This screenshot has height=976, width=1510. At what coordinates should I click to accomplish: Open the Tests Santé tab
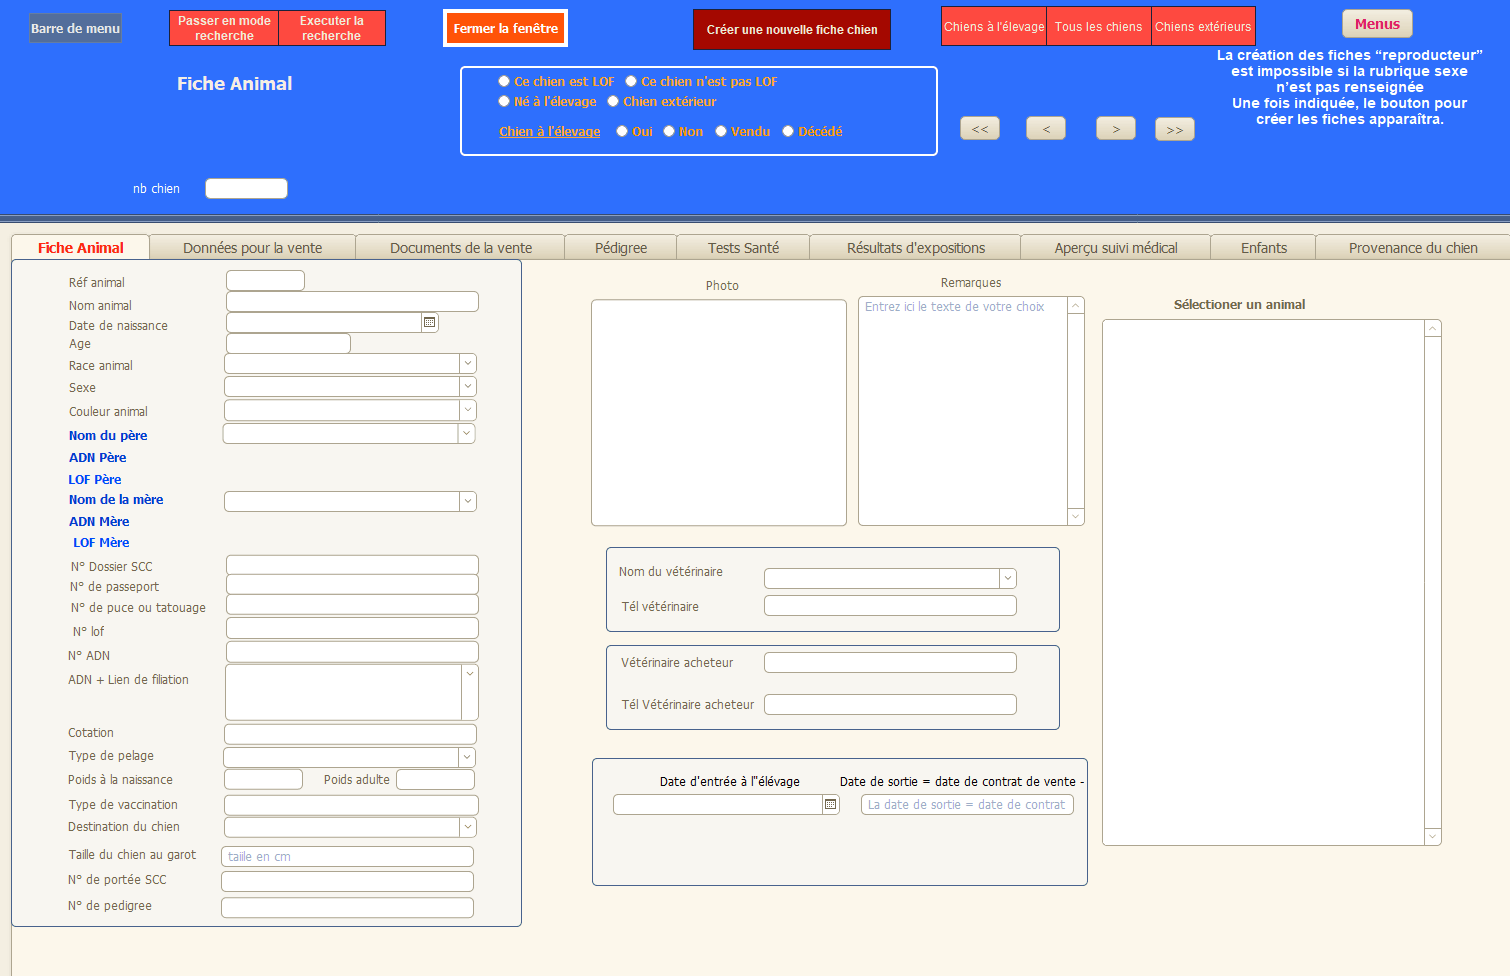743,248
